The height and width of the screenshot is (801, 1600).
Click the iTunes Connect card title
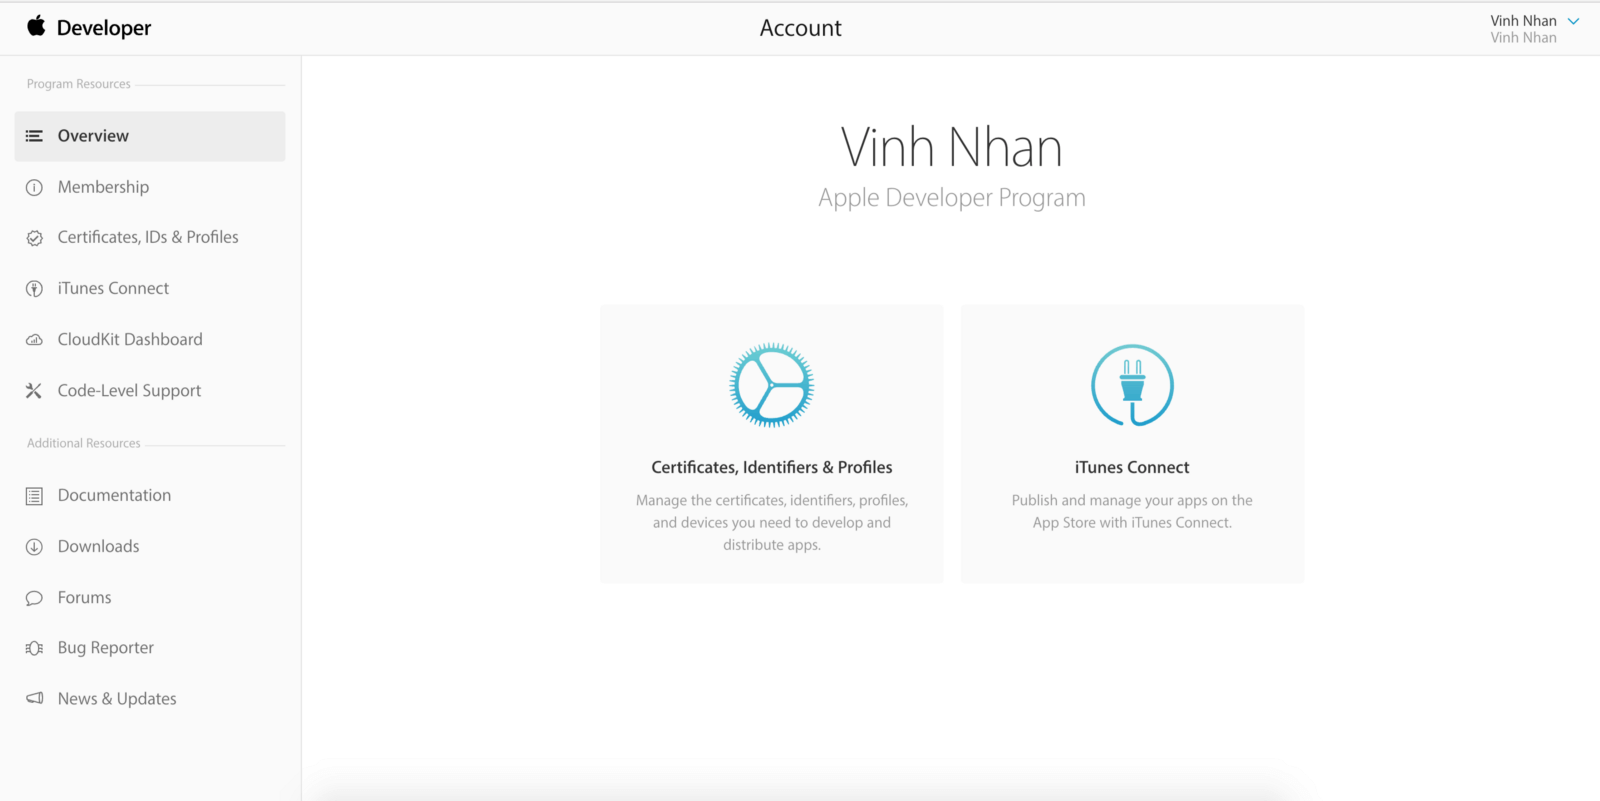1132,467
